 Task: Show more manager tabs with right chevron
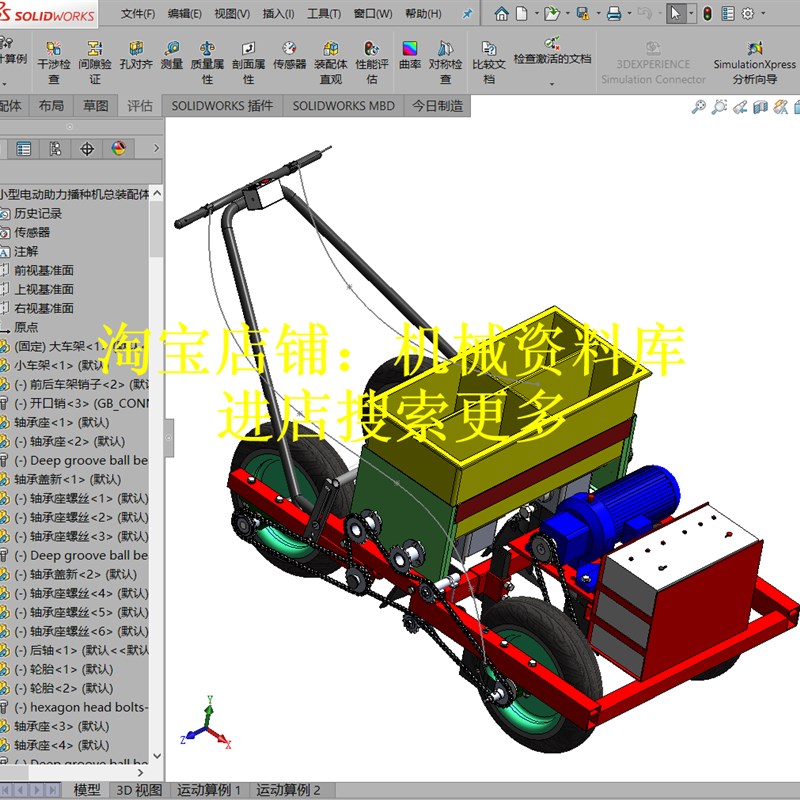pos(156,148)
